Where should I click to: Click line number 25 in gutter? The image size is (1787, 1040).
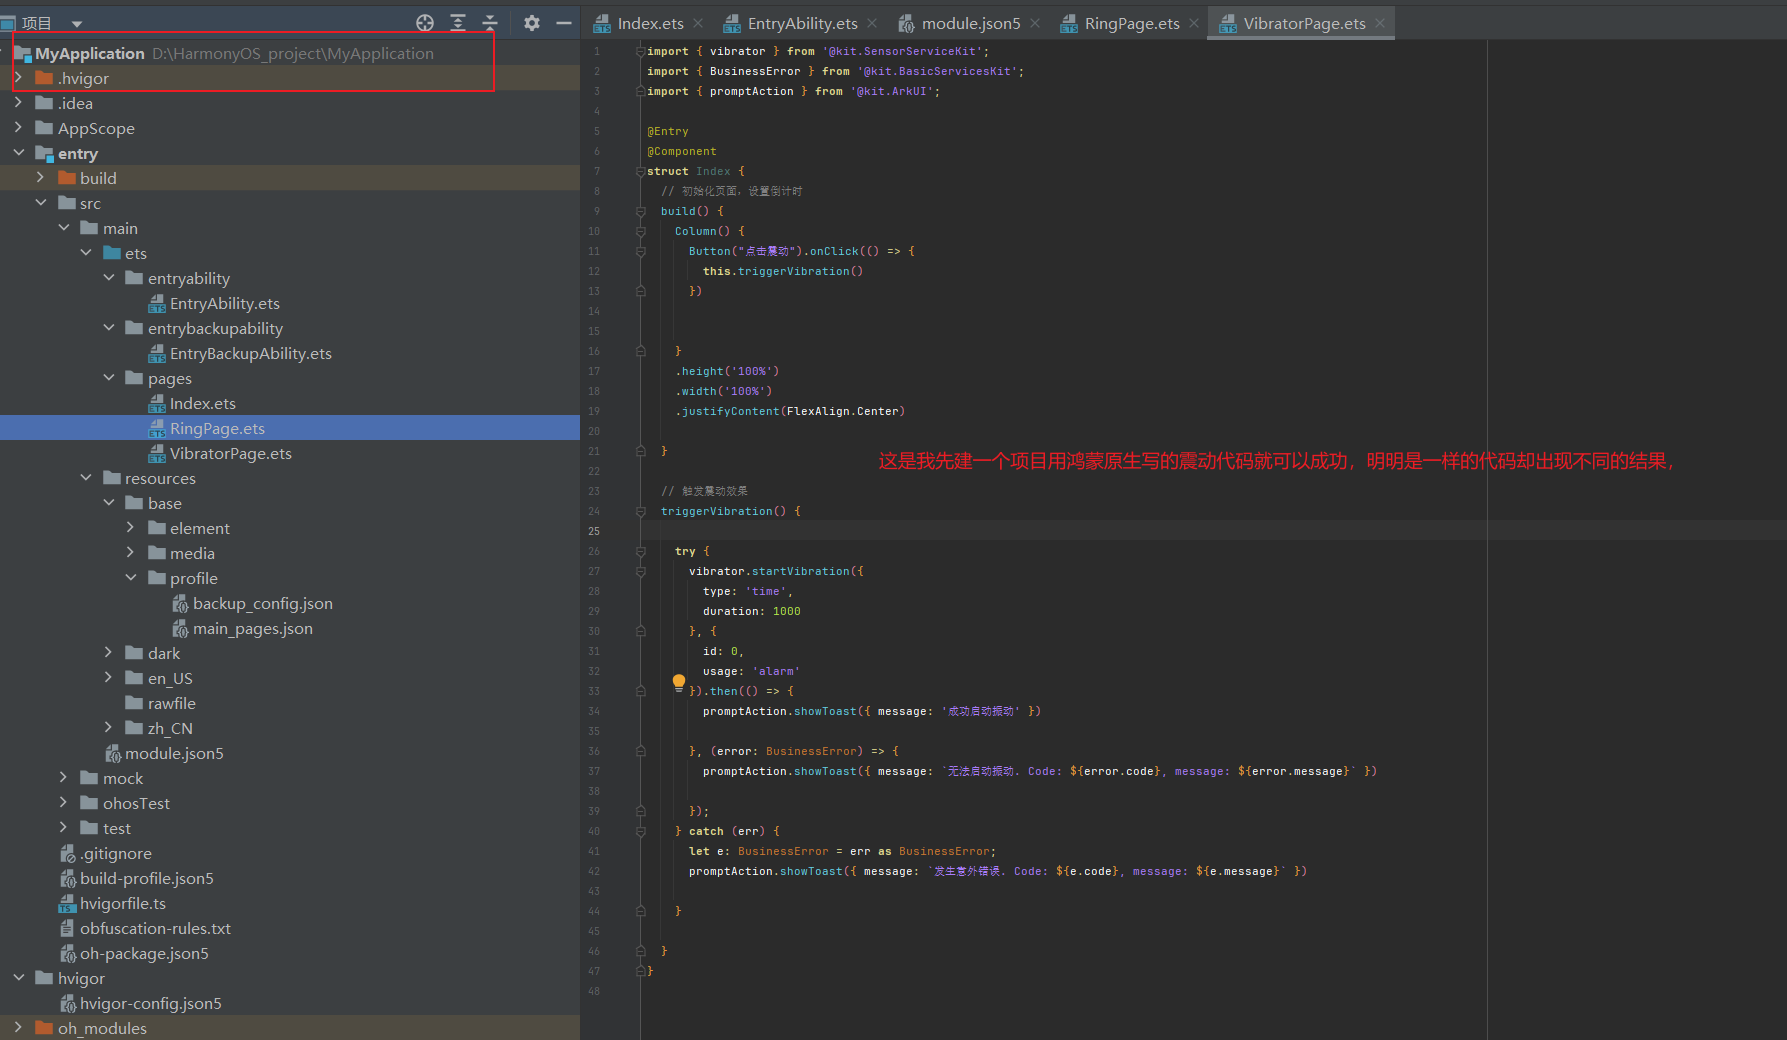tap(594, 531)
